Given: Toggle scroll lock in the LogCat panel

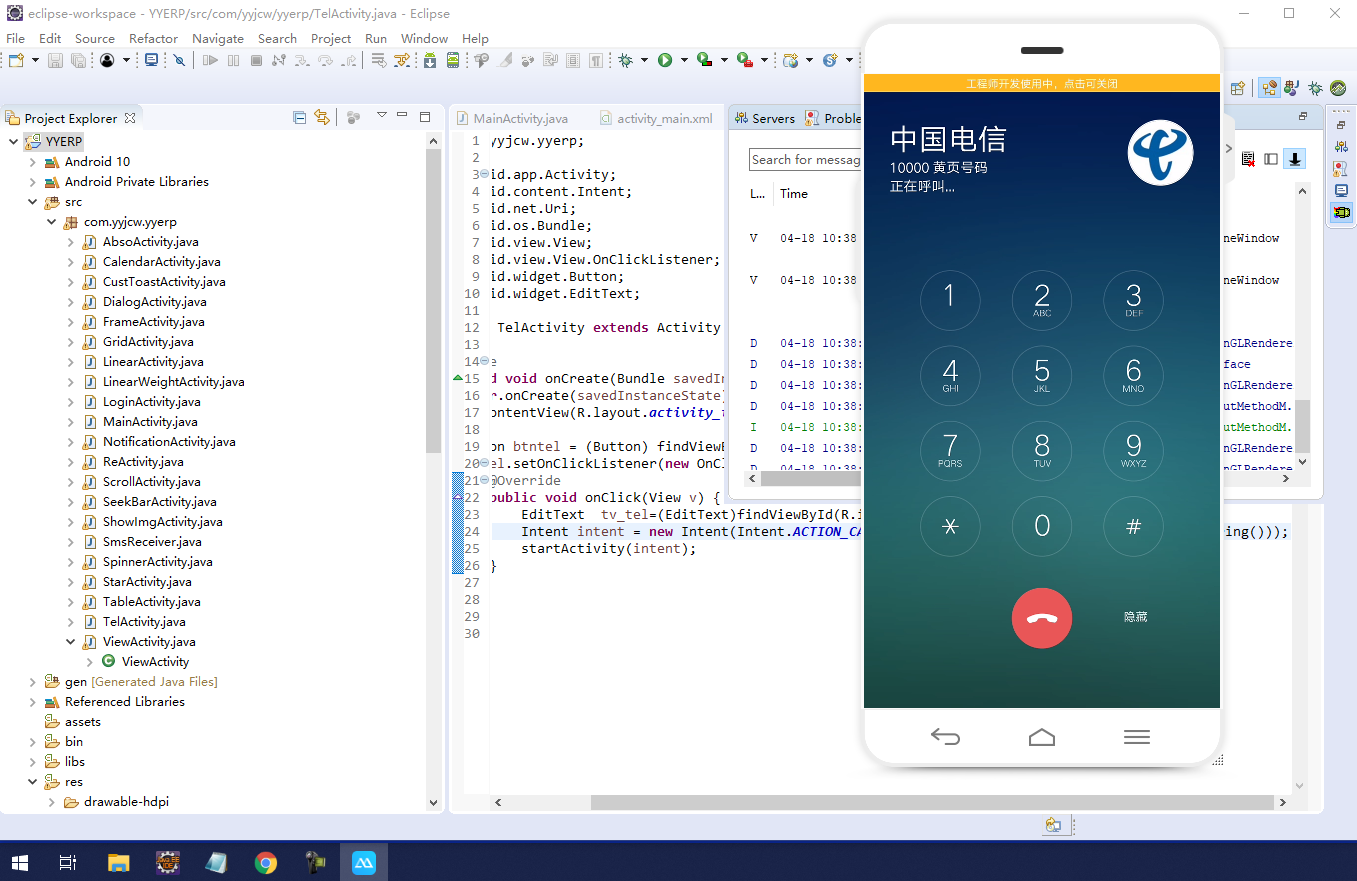Looking at the screenshot, I should pyautogui.click(x=1295, y=158).
